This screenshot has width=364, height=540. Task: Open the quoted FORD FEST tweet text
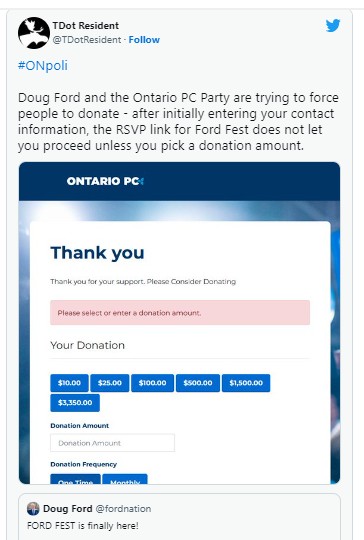pos(83,526)
